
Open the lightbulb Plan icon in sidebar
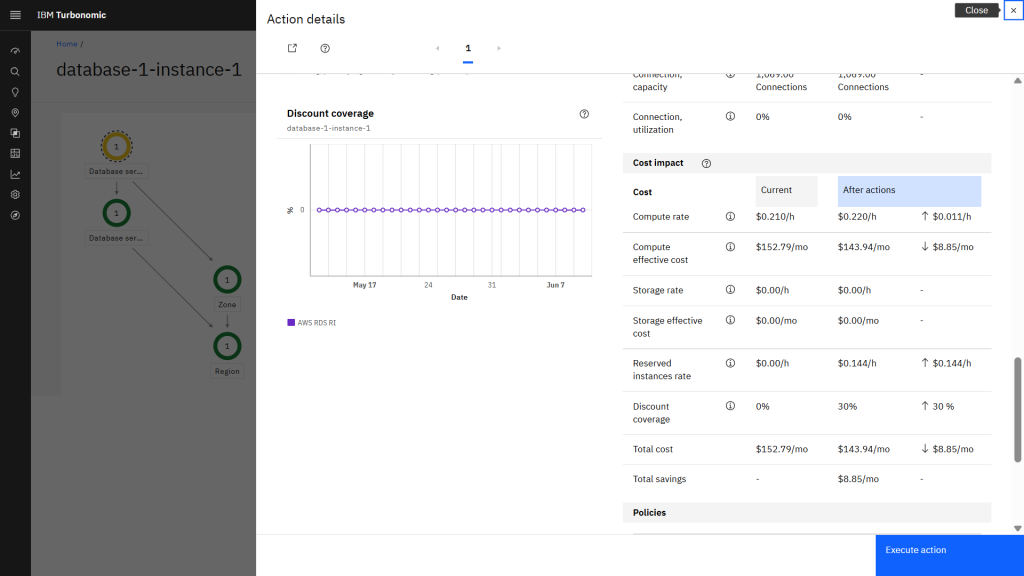[x=15, y=92]
